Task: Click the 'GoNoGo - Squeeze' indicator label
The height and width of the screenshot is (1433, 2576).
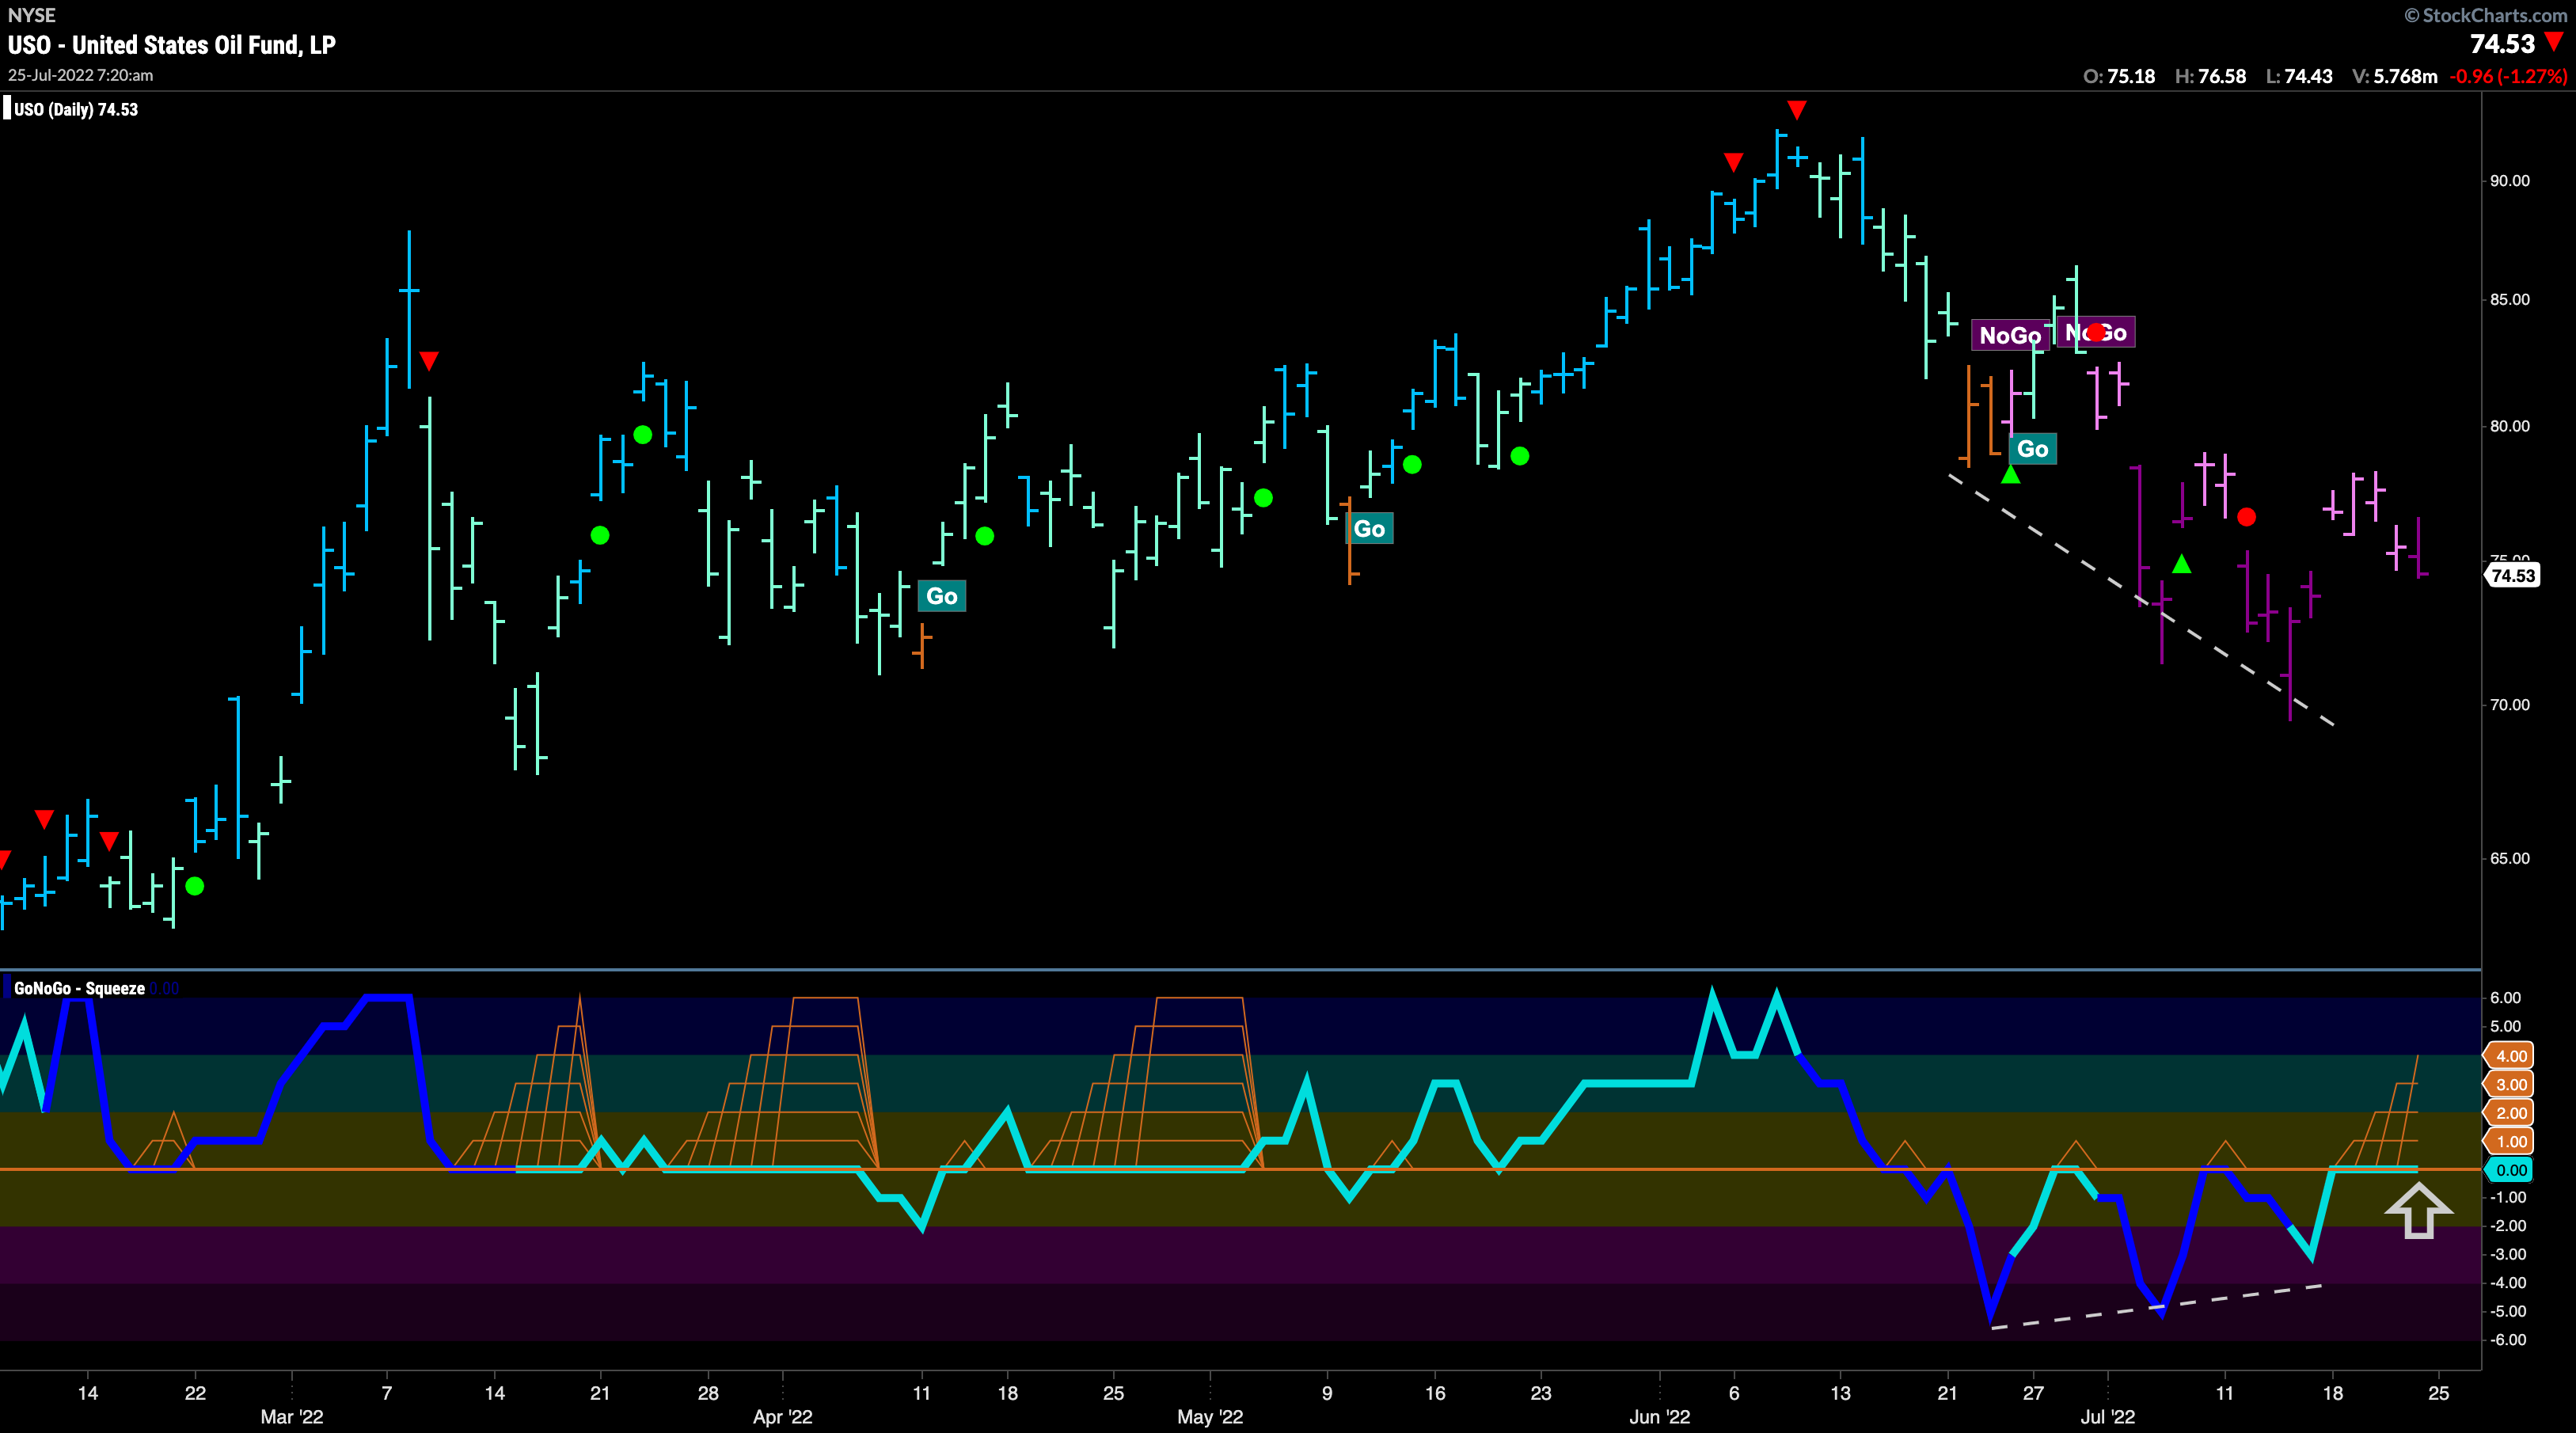Action: 79,988
